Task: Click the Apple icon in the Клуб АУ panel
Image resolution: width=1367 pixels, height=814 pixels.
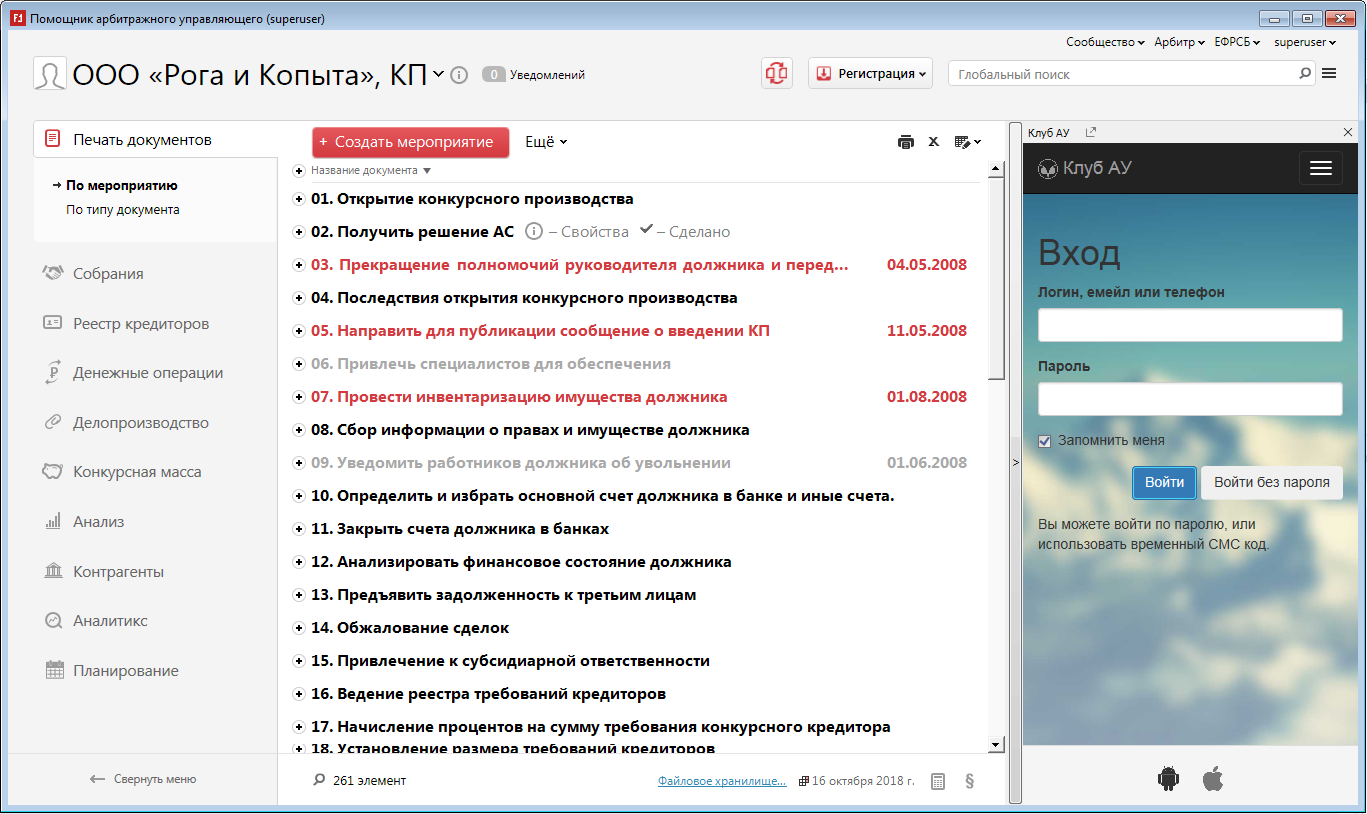Action: click(1213, 778)
